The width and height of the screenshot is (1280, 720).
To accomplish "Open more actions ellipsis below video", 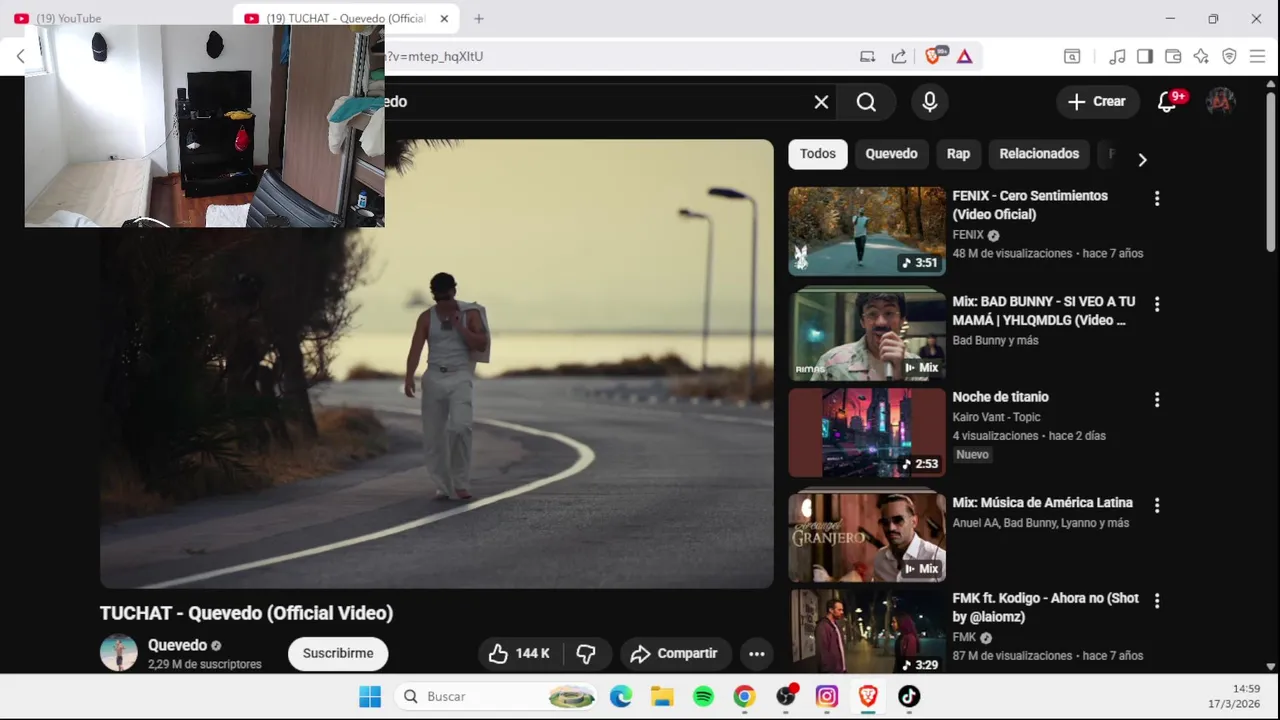I will (x=756, y=653).
